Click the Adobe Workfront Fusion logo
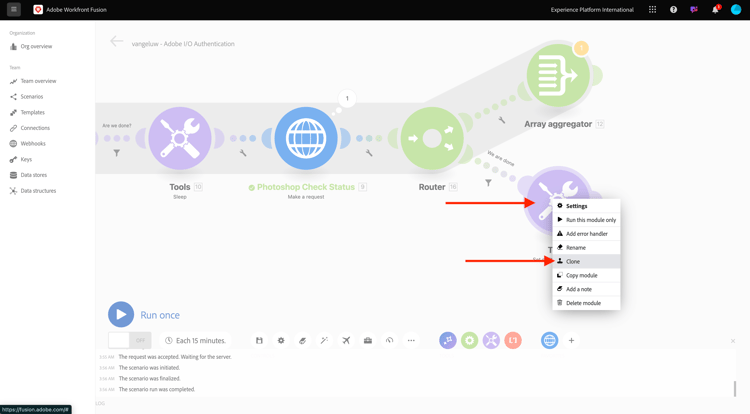Screen dimensions: 750x414 click(x=38, y=10)
